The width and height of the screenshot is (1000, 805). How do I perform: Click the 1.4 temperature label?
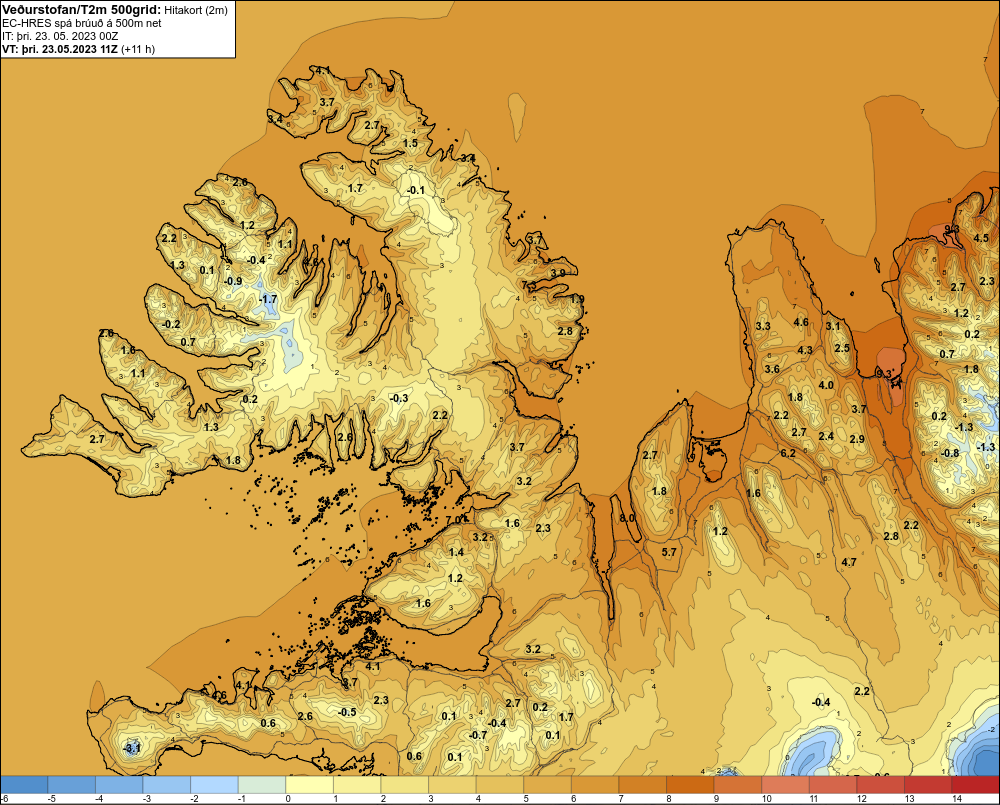tap(456, 552)
